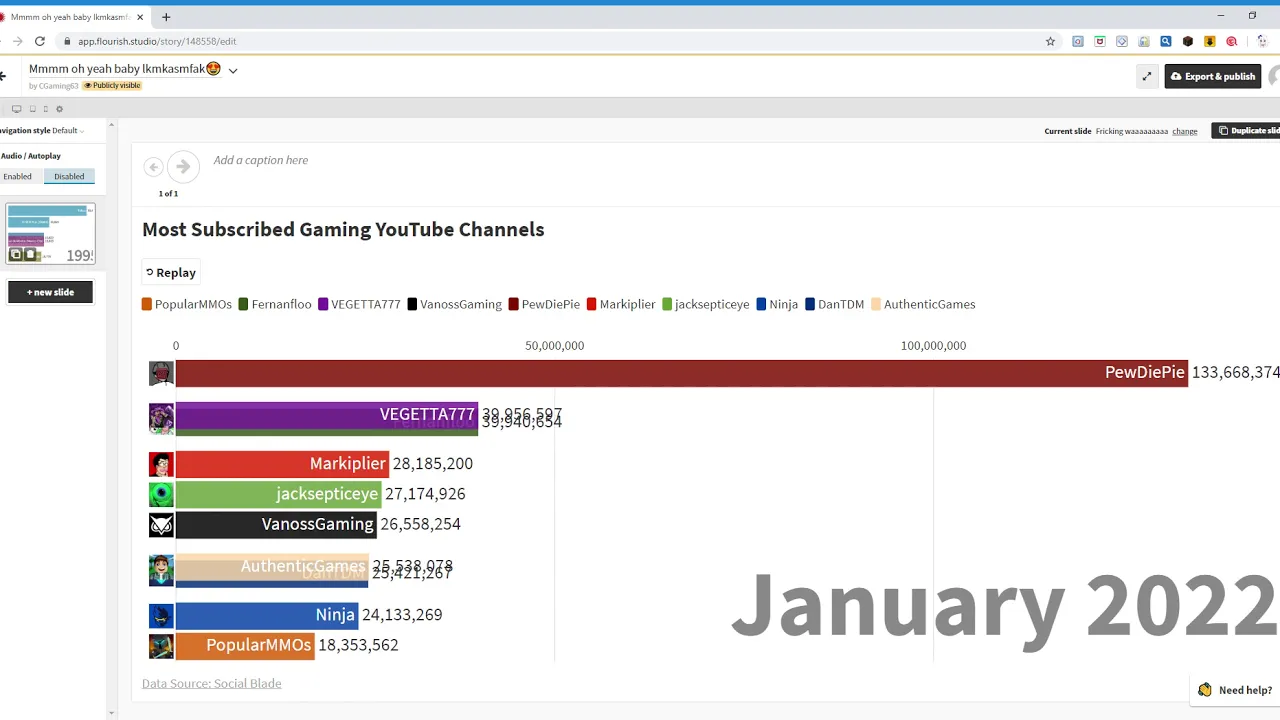
Task: Click the next slide arrow
Action: pyautogui.click(x=183, y=167)
